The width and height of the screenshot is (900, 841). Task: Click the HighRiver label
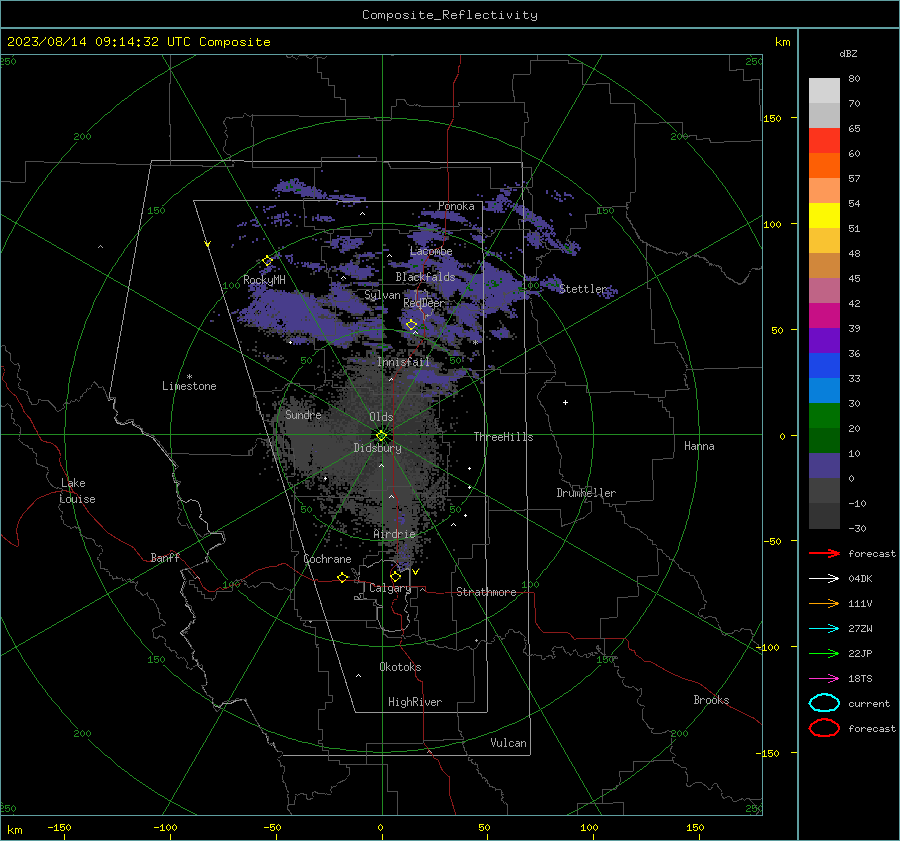tap(415, 702)
